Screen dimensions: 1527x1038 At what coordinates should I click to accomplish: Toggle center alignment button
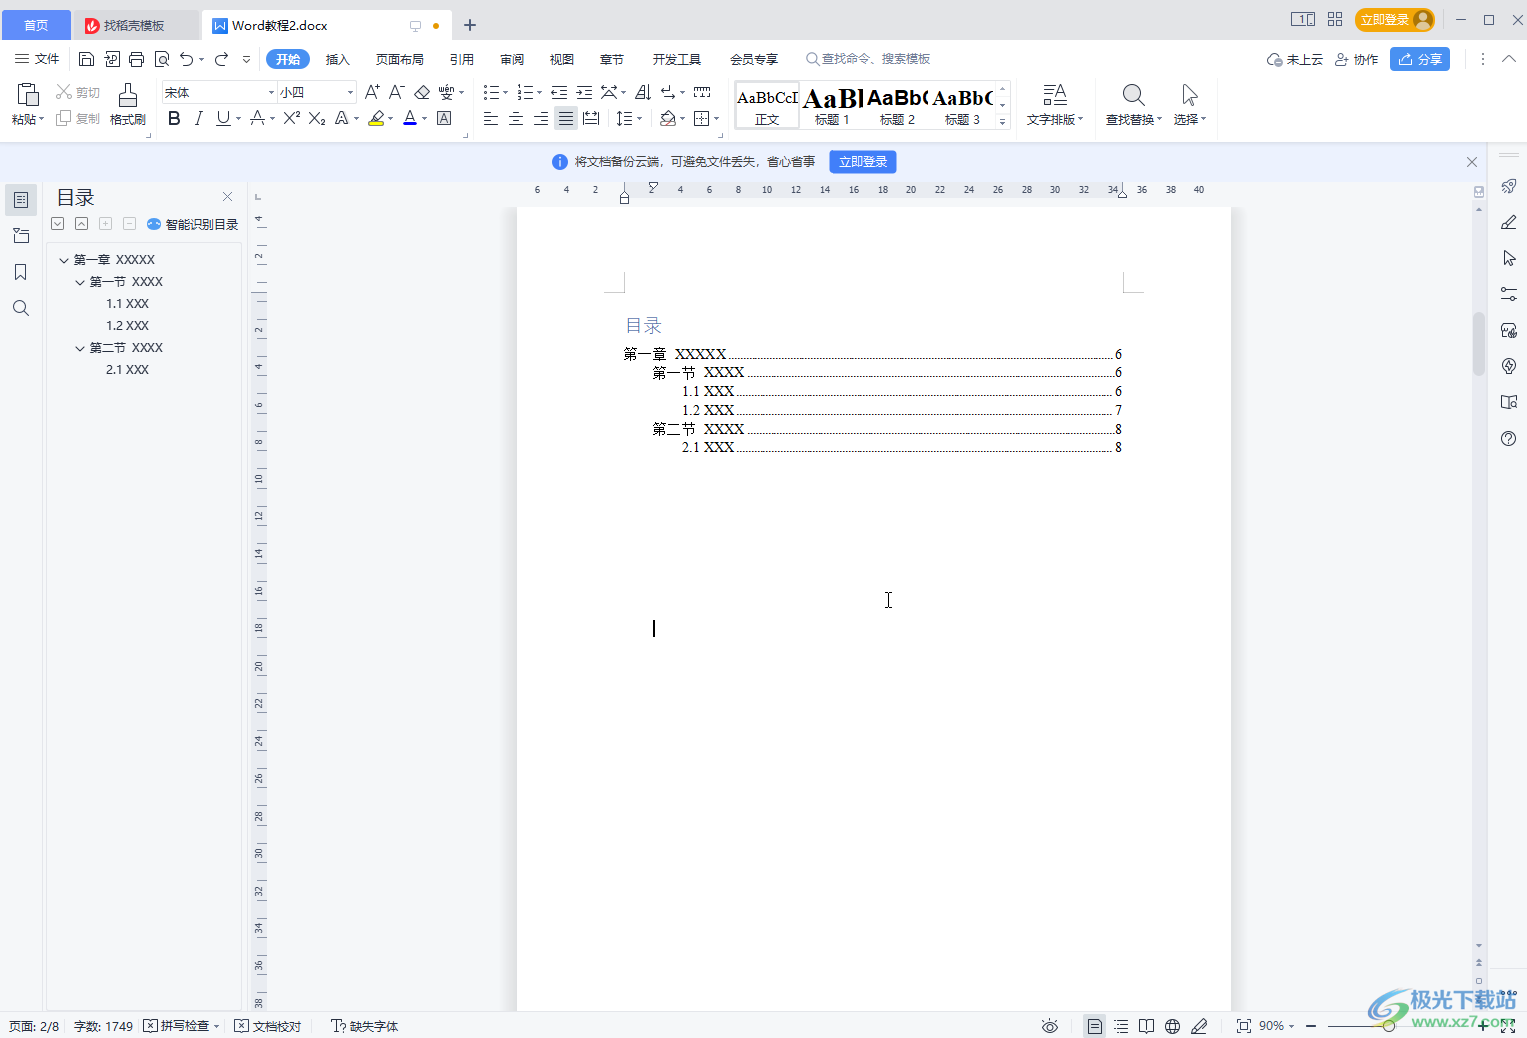pos(516,118)
